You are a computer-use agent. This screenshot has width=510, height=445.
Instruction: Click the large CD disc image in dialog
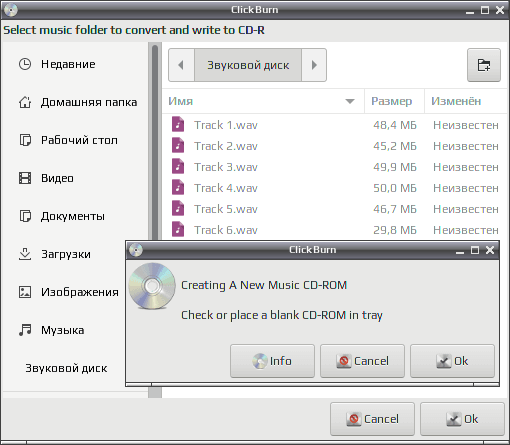coord(152,286)
